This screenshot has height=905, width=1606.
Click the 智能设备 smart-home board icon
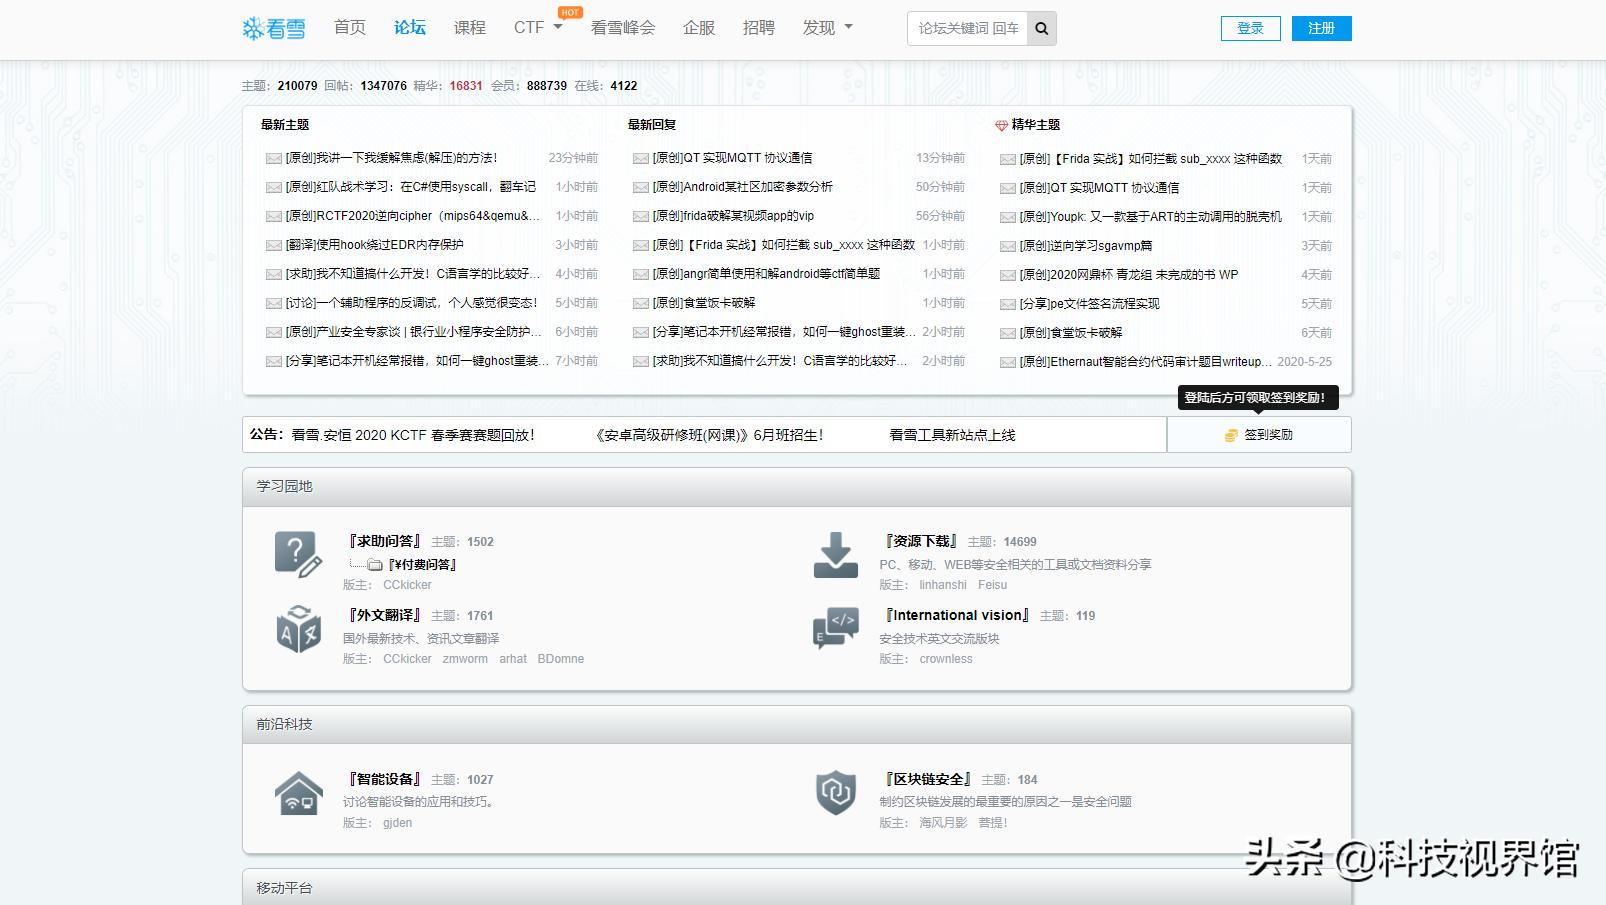tap(297, 792)
